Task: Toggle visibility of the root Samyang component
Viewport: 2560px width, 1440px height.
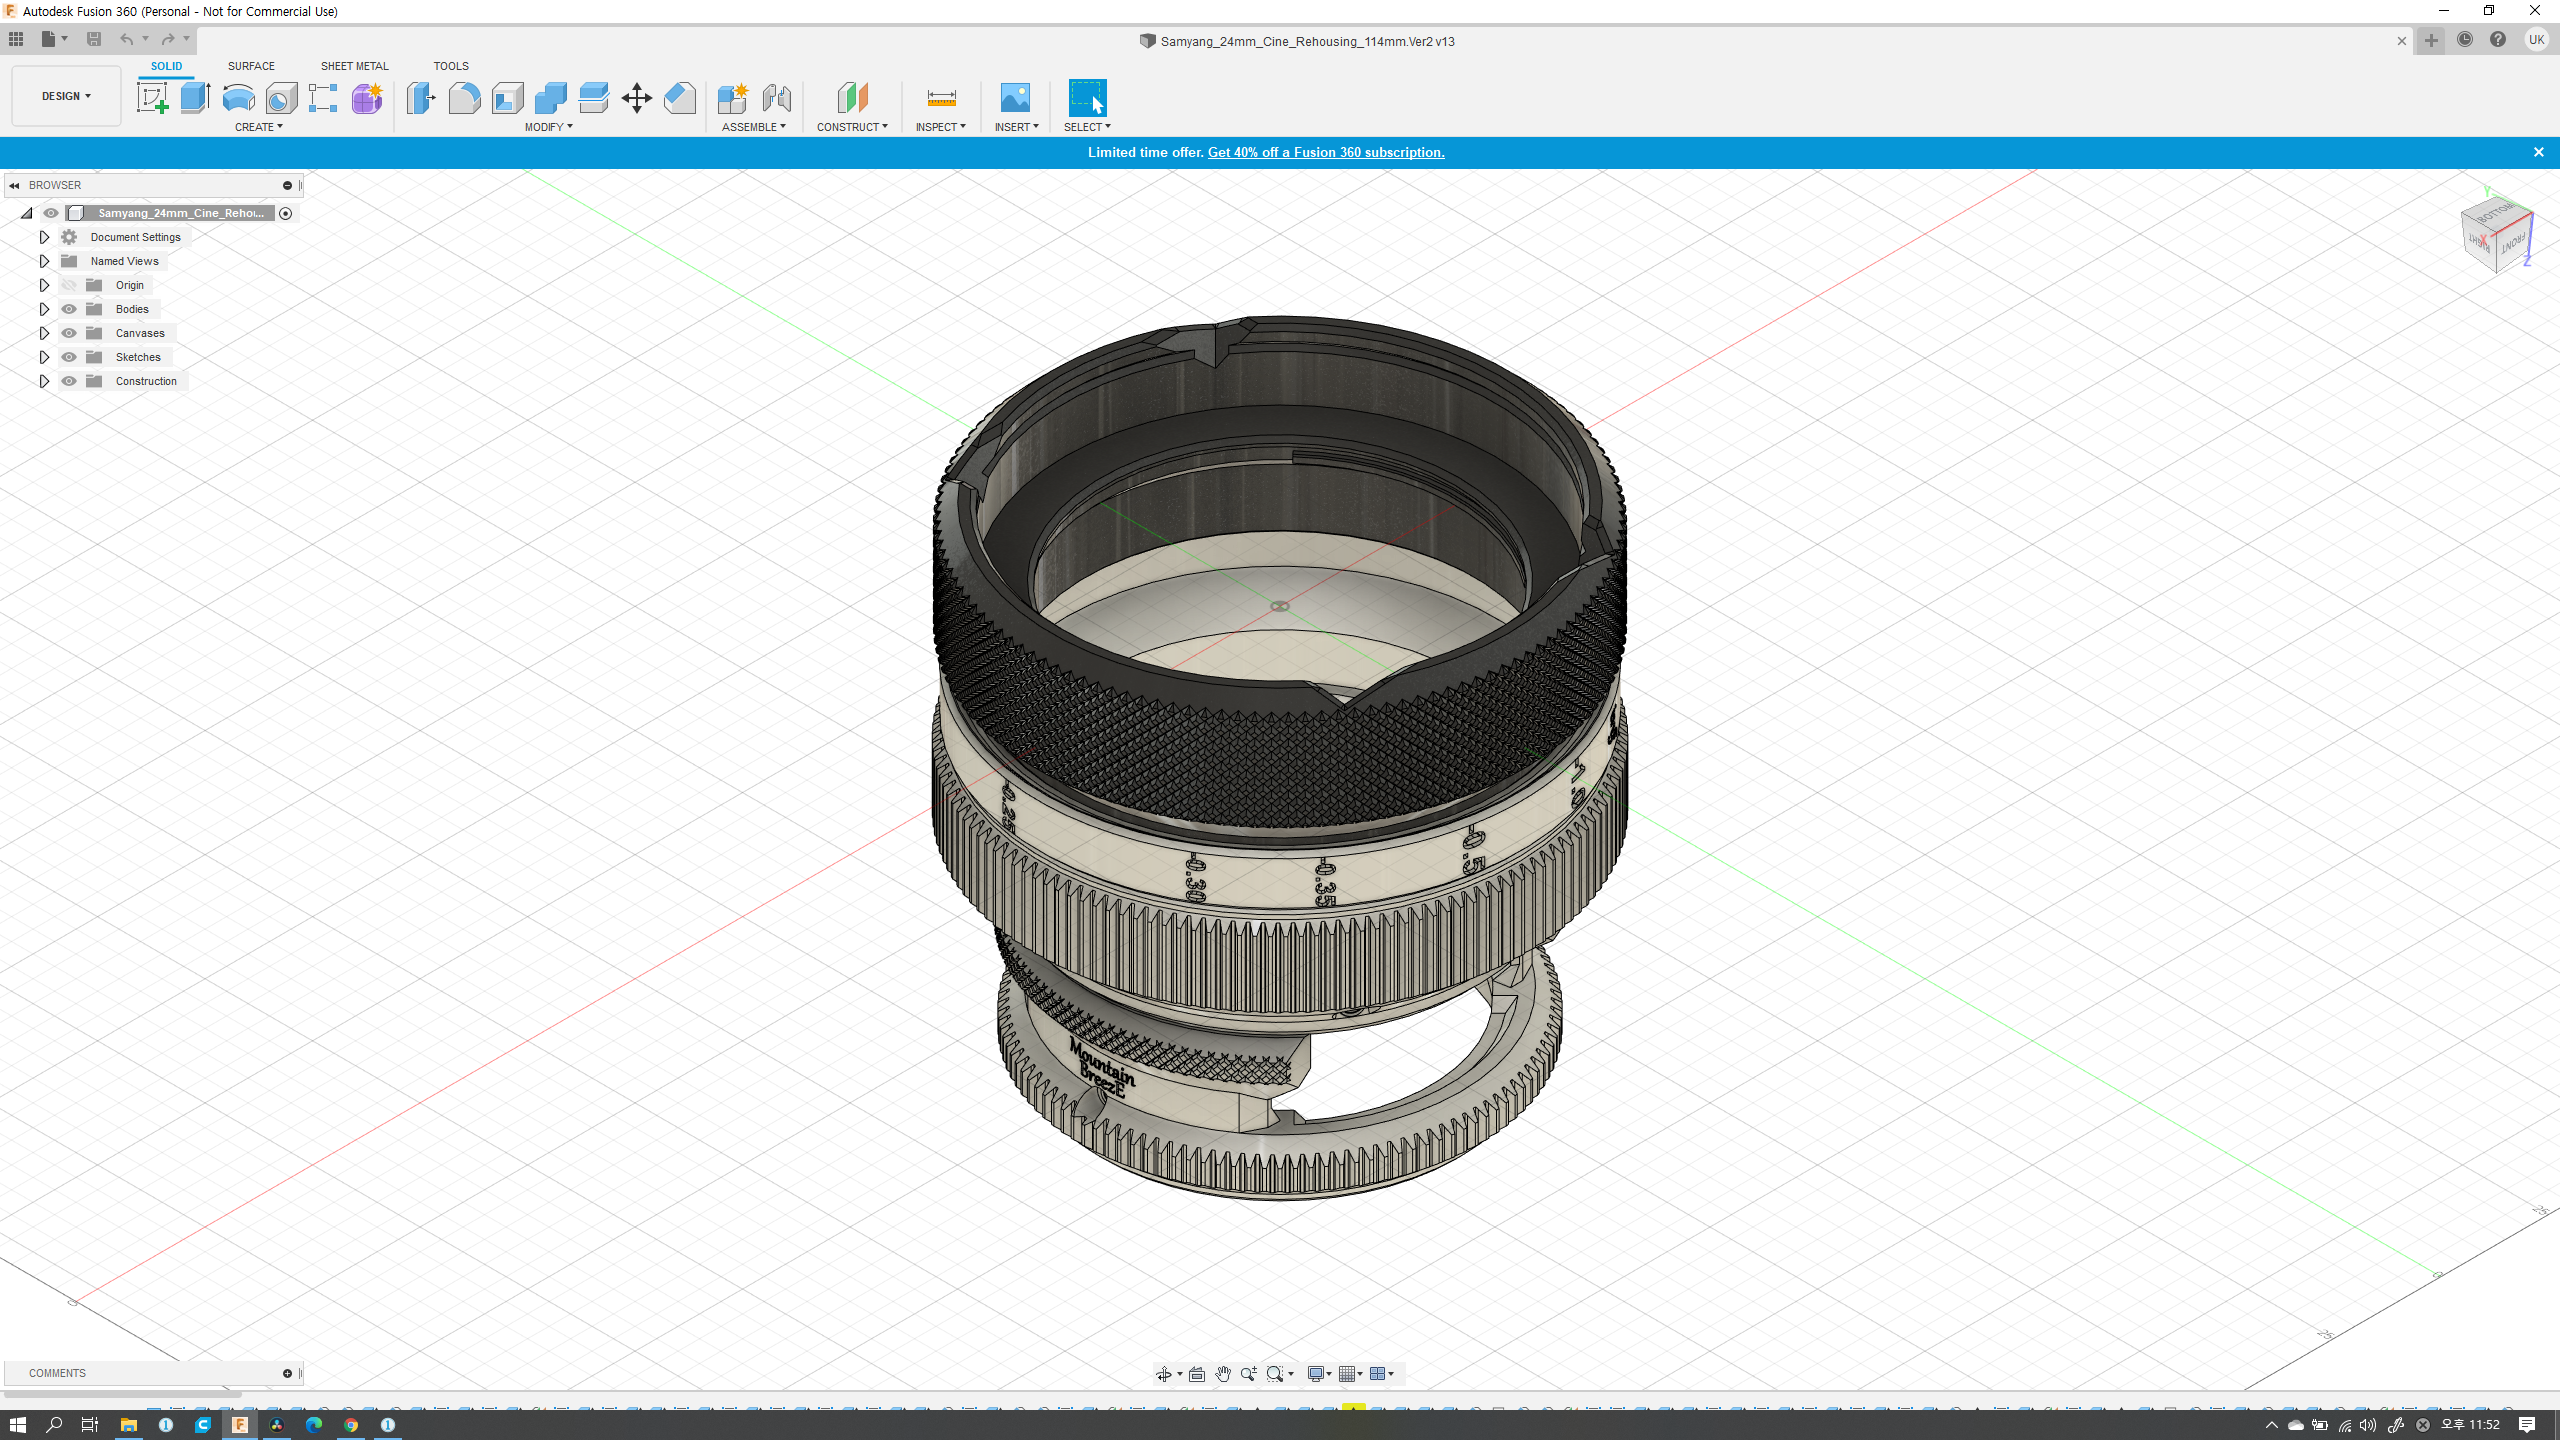Action: [x=51, y=213]
